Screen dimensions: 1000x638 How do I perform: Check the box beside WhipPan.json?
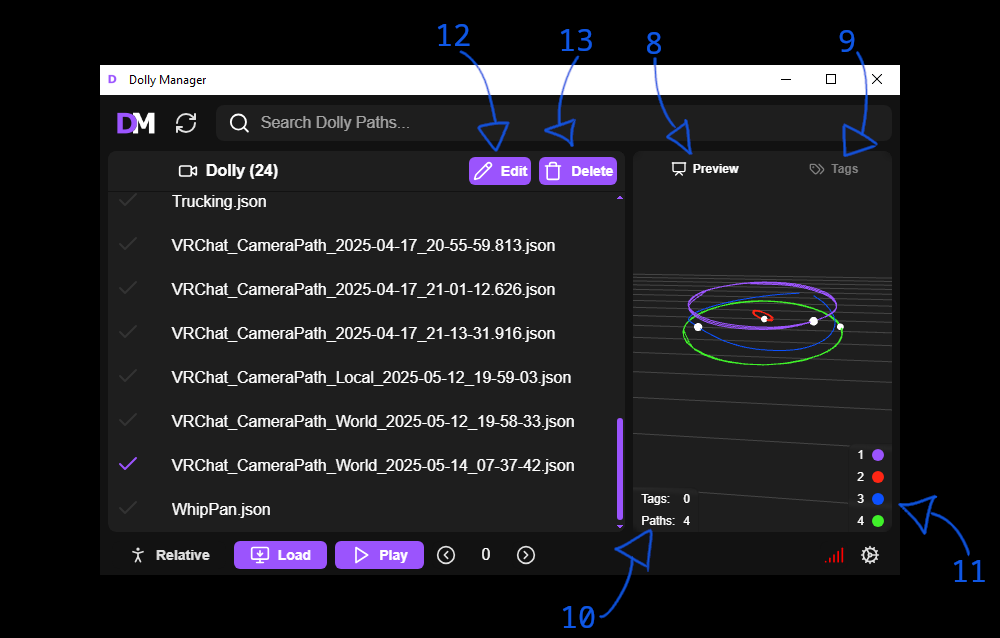point(128,508)
